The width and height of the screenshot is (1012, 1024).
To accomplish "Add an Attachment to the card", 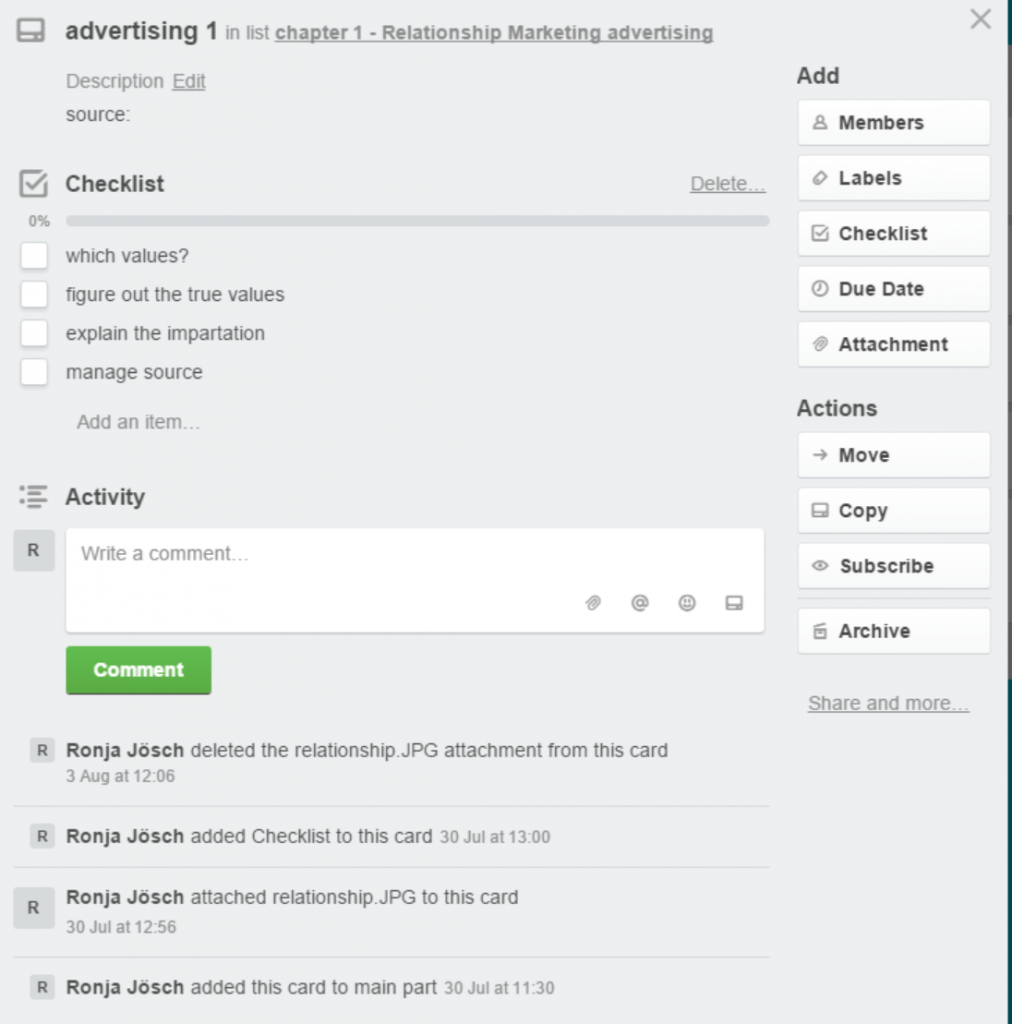I will coord(893,344).
